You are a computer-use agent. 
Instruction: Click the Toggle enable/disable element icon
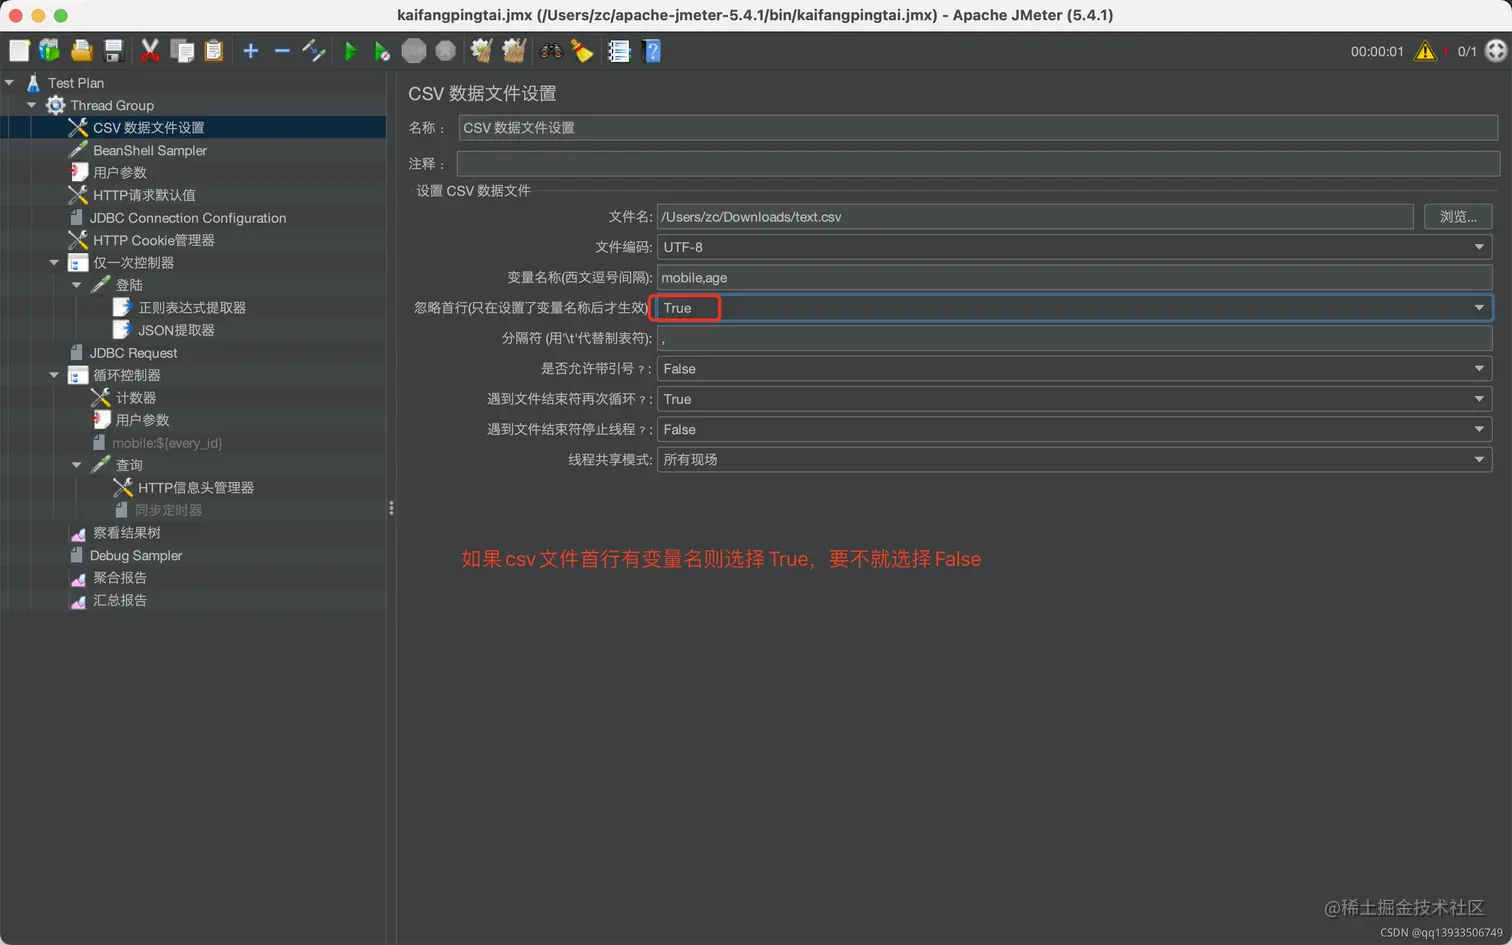pyautogui.click(x=314, y=50)
